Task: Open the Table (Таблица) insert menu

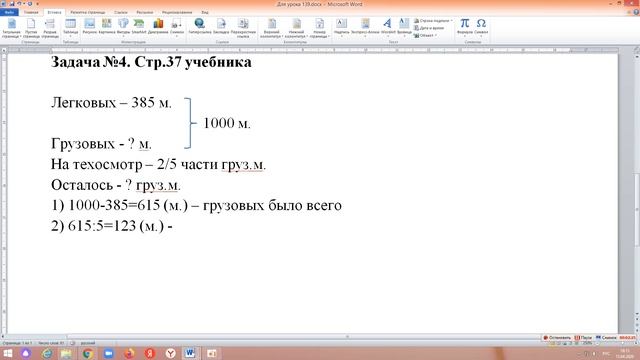Action: 71,27
